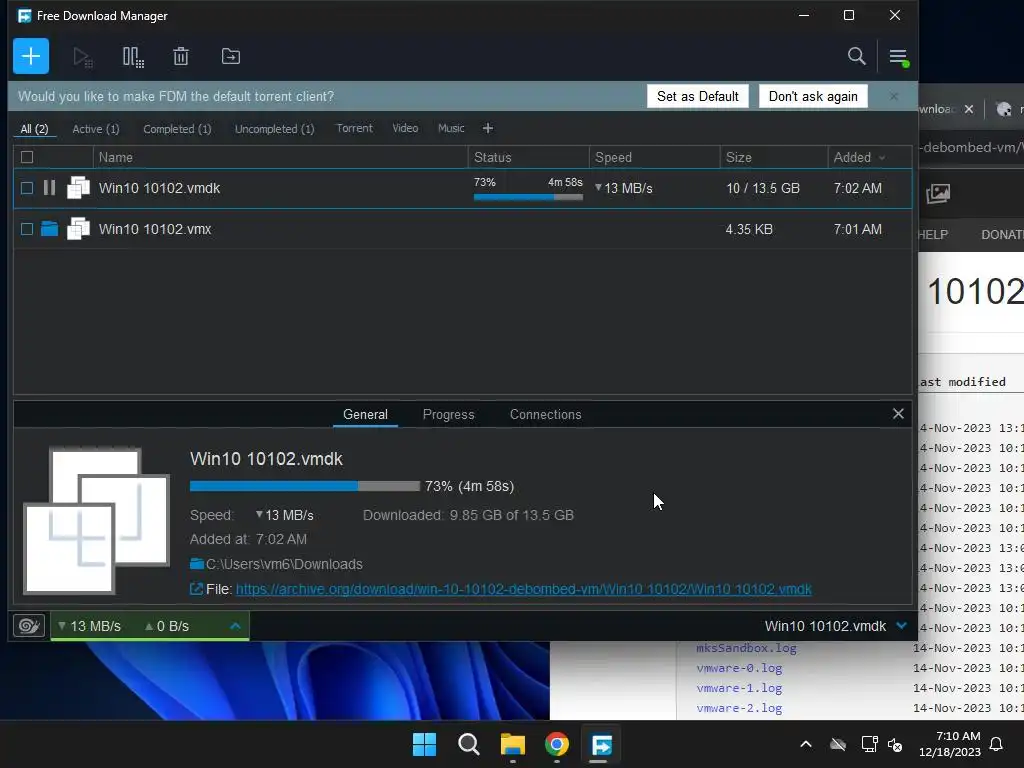Select the Win10 10102.vmx file name
Image resolution: width=1024 pixels, height=768 pixels.
(155, 229)
